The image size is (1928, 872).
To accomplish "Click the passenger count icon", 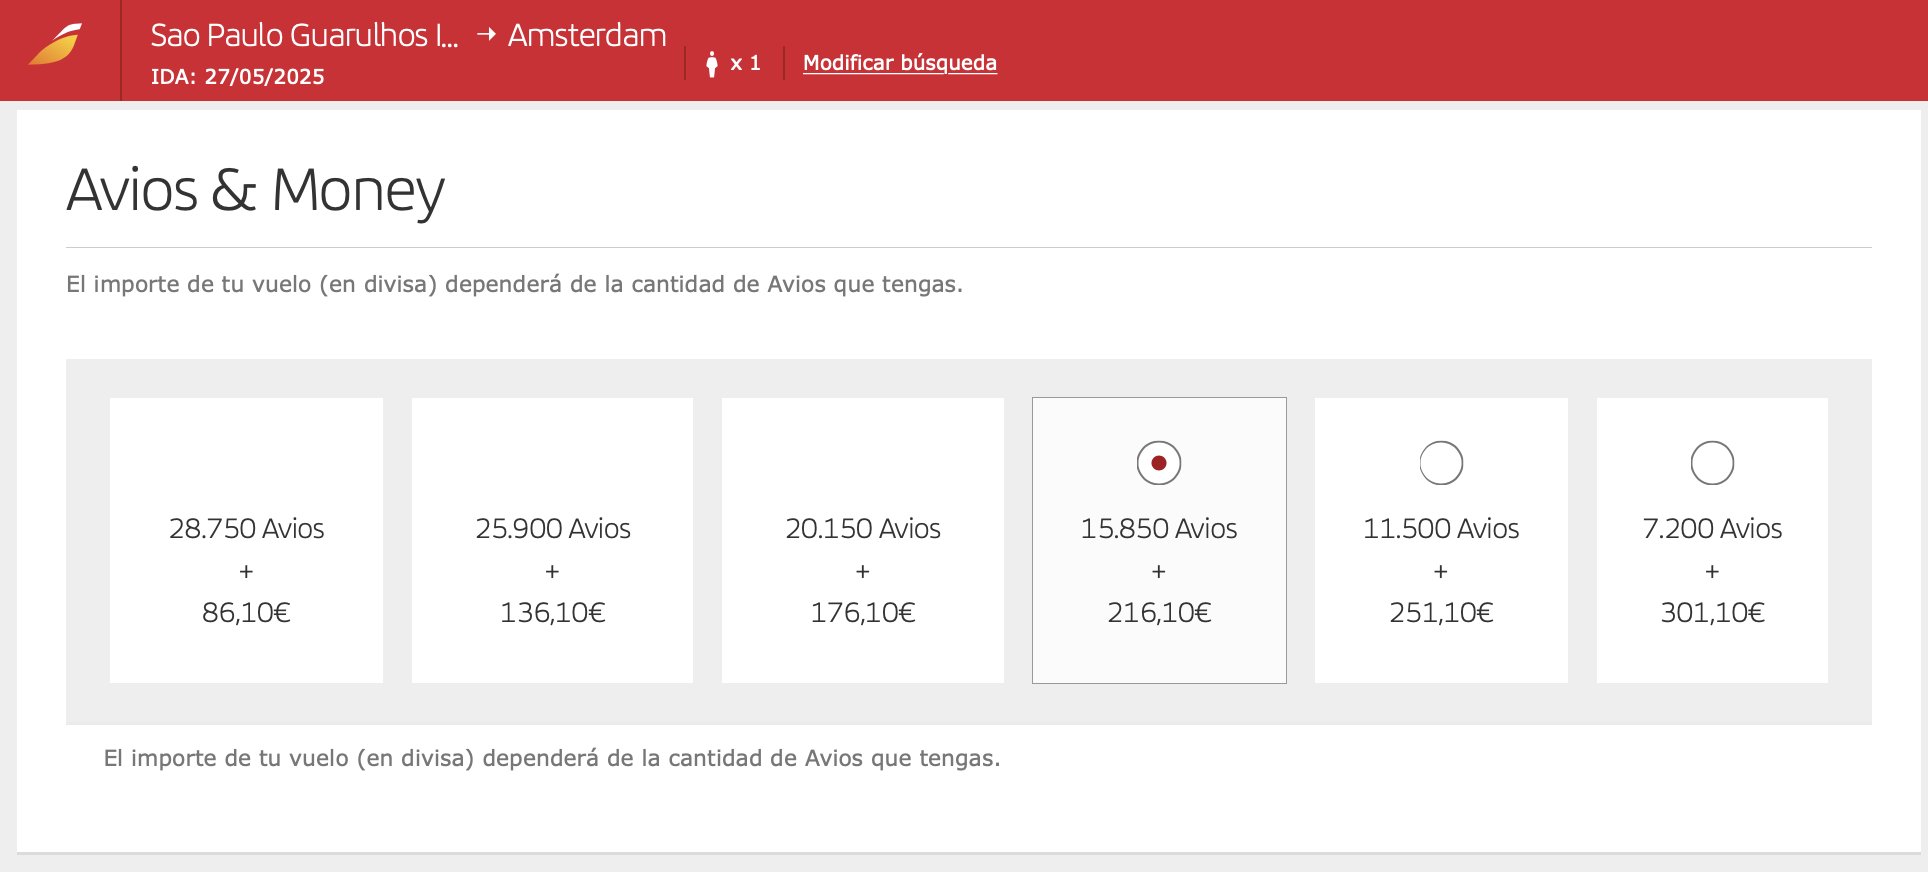I will pyautogui.click(x=712, y=64).
